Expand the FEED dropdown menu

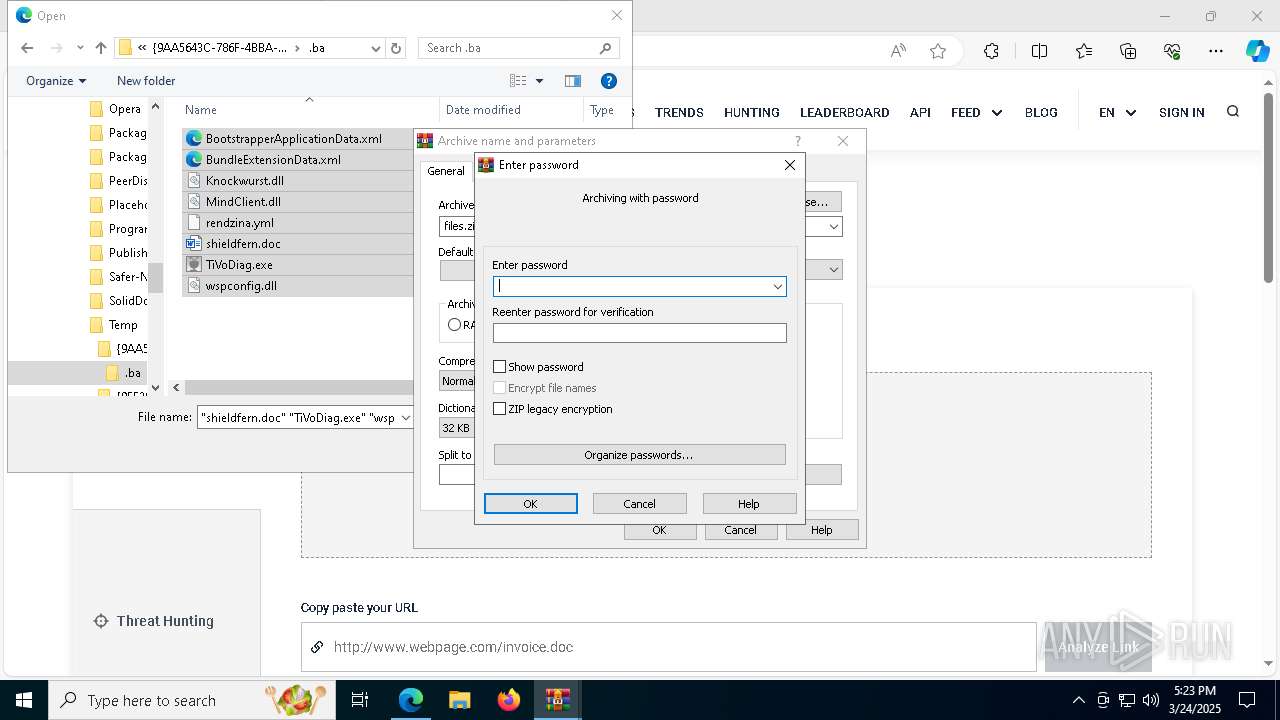point(976,112)
